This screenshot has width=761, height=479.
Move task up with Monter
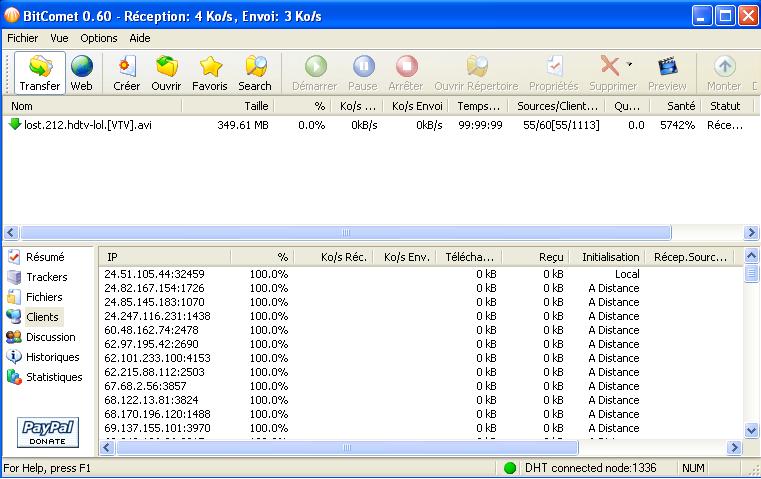click(x=724, y=73)
